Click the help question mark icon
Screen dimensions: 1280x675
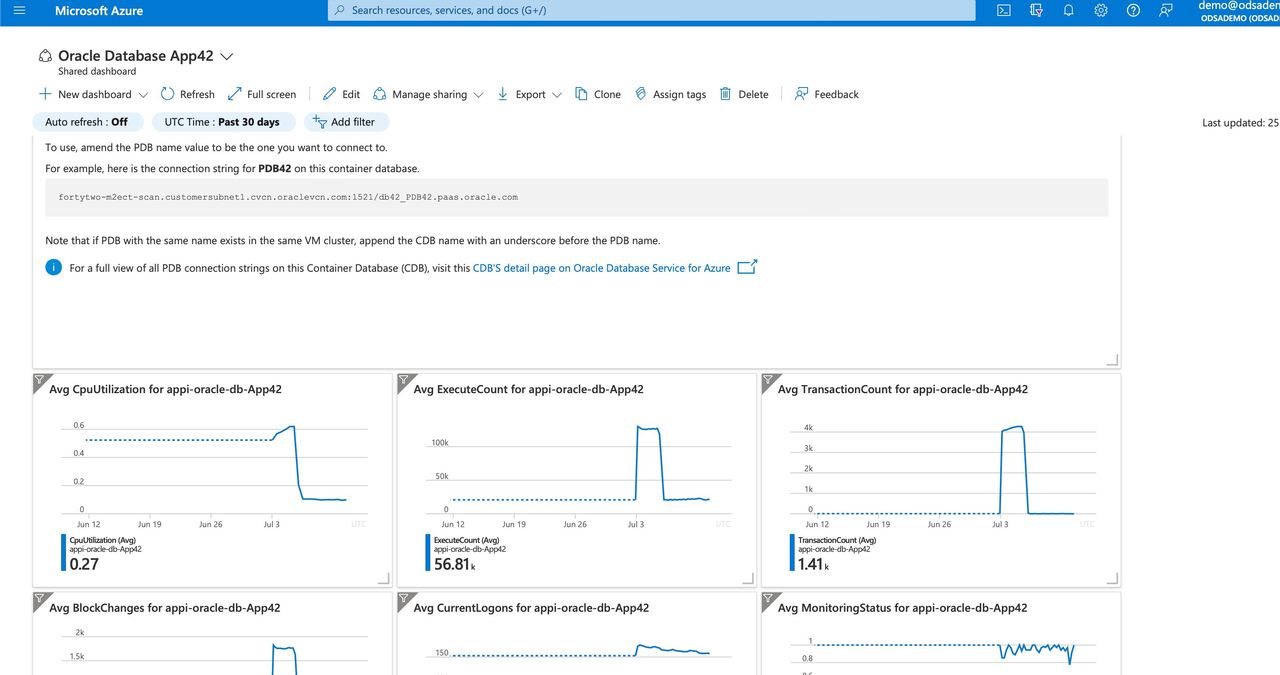tap(1133, 10)
